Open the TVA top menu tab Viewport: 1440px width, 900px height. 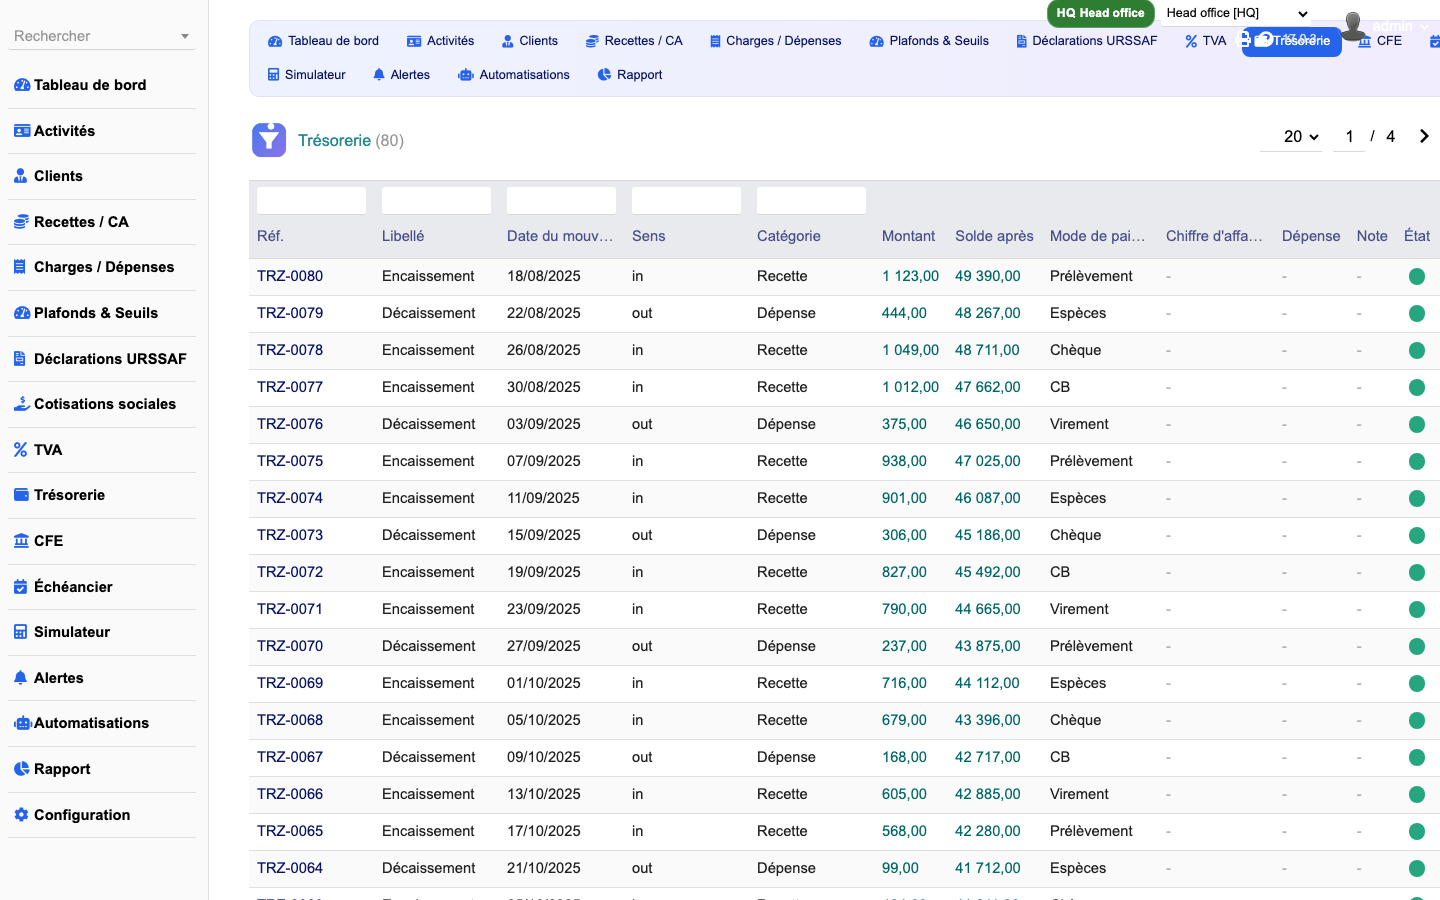(1205, 41)
